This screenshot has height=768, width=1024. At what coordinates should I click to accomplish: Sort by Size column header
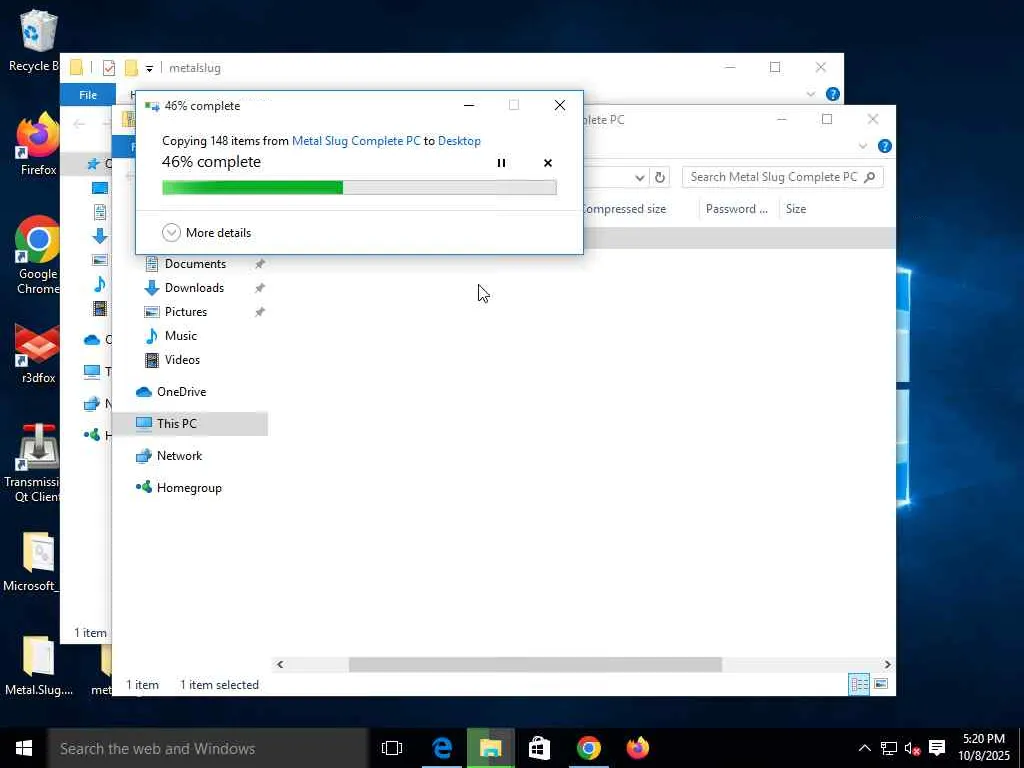[x=795, y=209]
